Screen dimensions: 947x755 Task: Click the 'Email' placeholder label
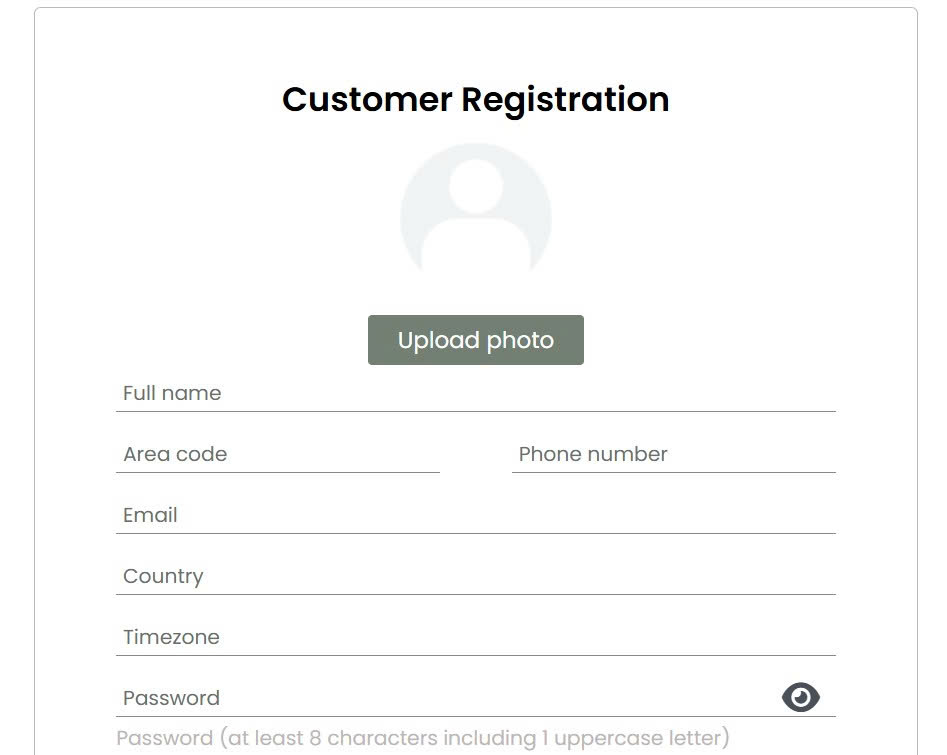tap(150, 516)
